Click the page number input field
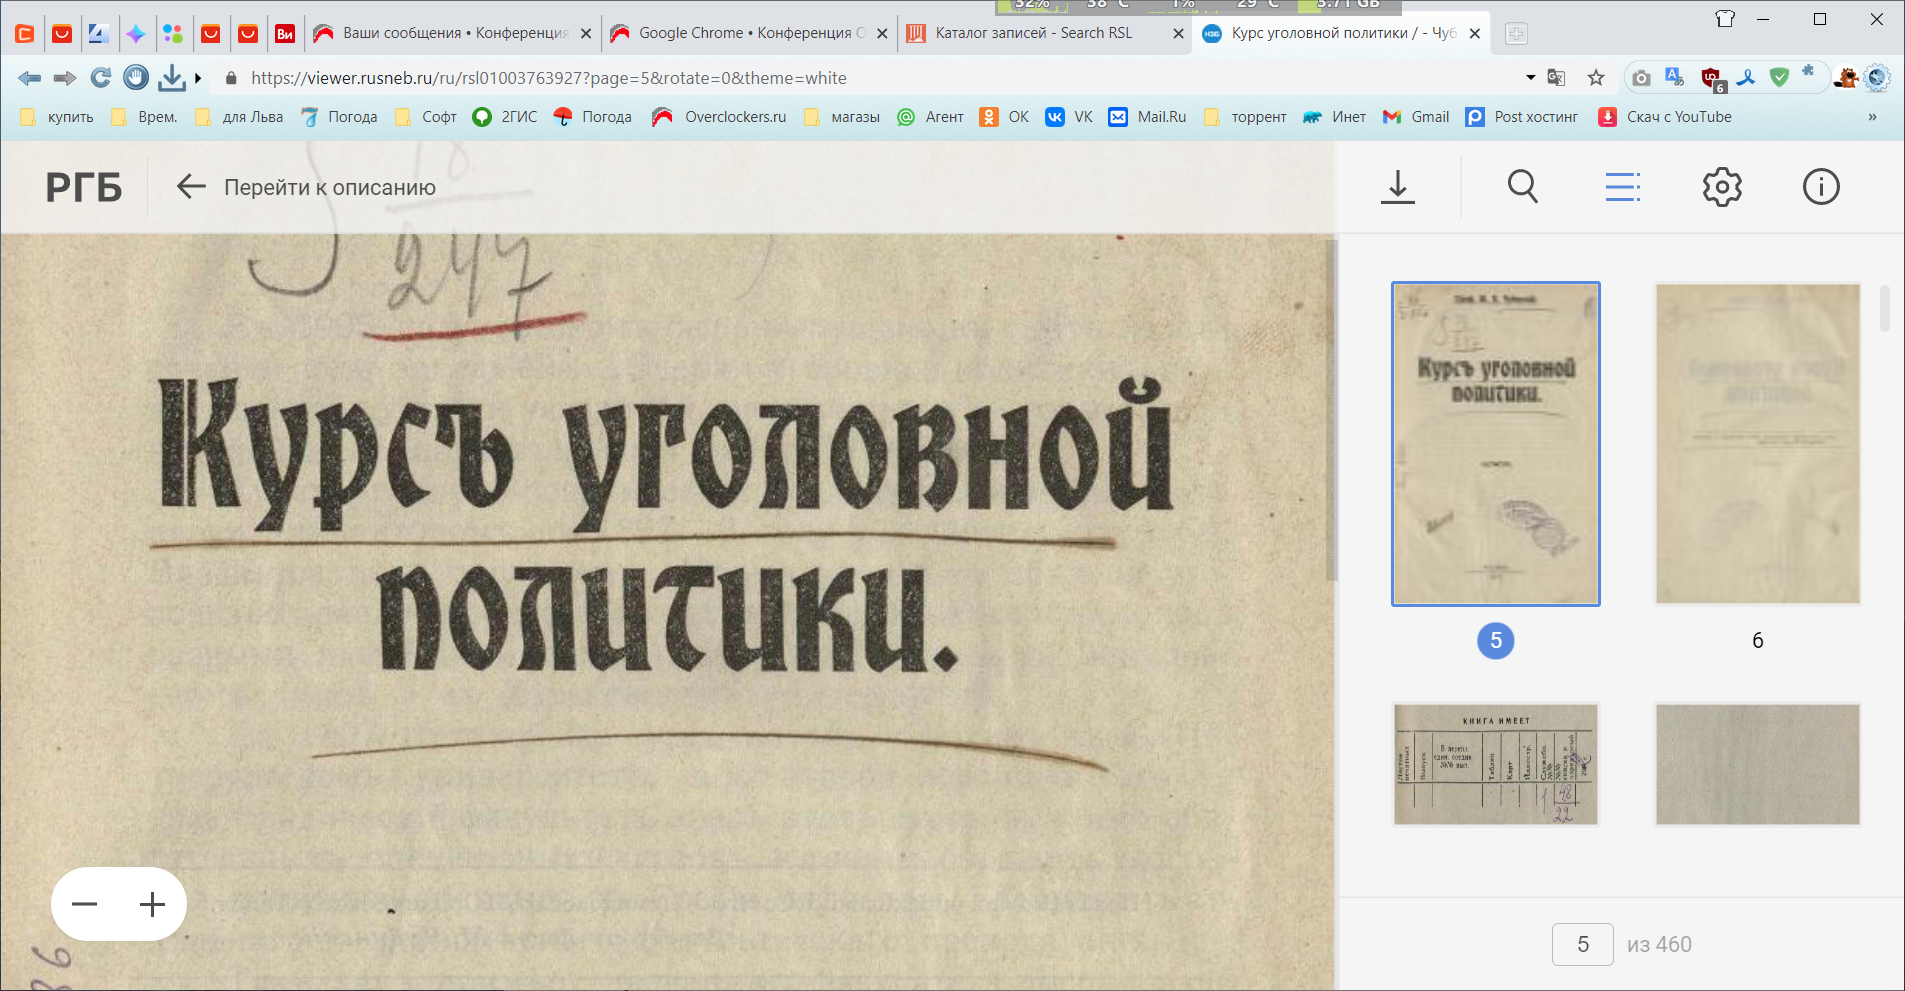 1582,944
